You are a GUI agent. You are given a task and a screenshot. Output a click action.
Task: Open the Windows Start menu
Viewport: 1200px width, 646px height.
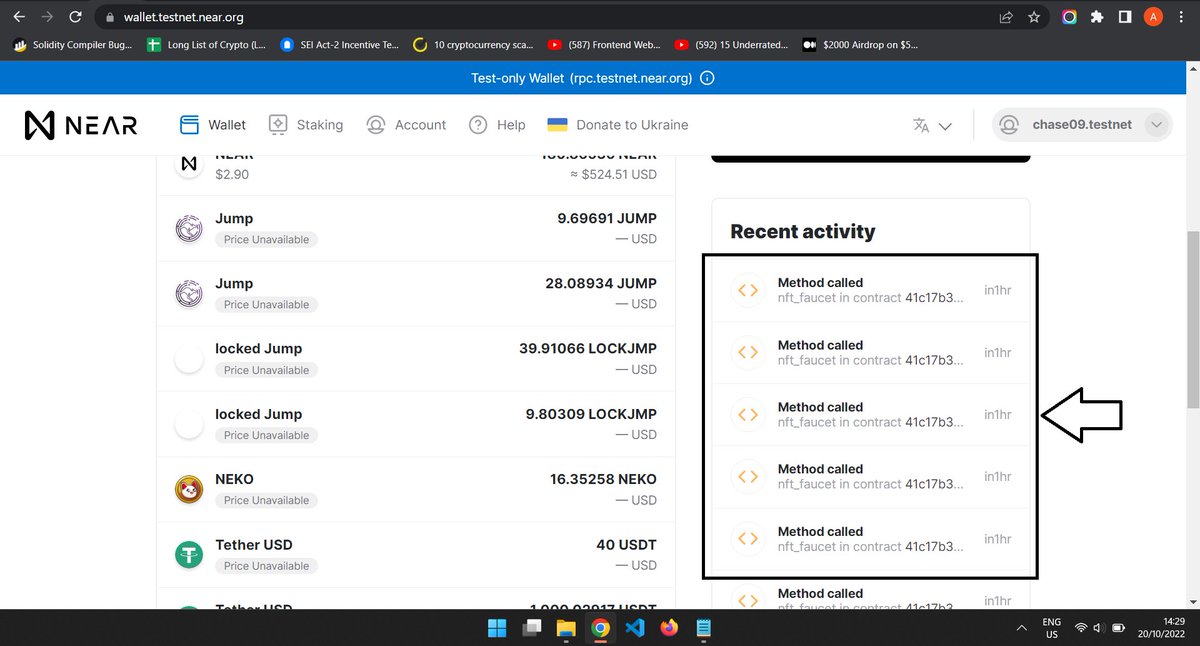tap(497, 628)
